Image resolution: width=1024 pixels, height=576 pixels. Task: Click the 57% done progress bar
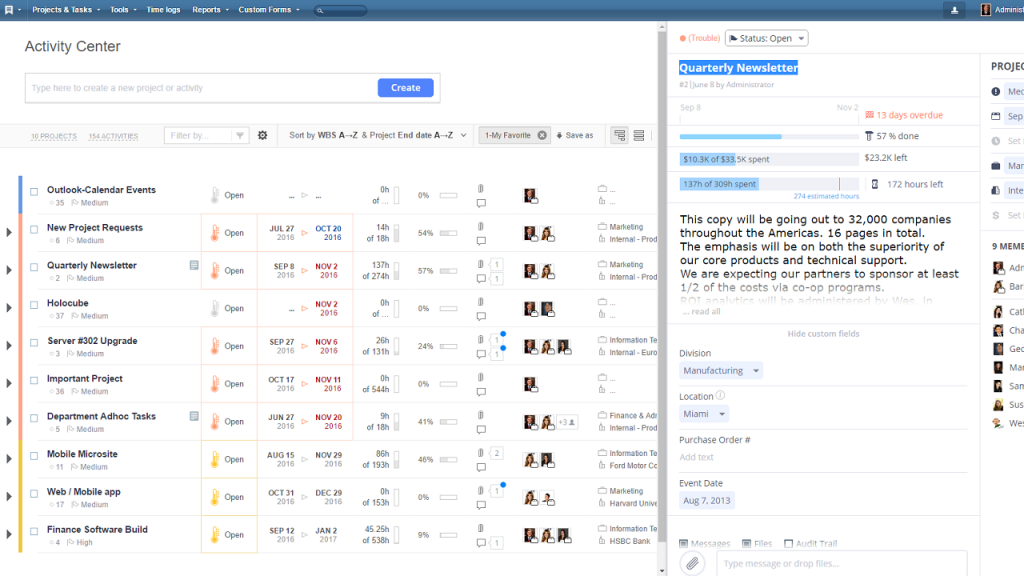pyautogui.click(x=768, y=136)
